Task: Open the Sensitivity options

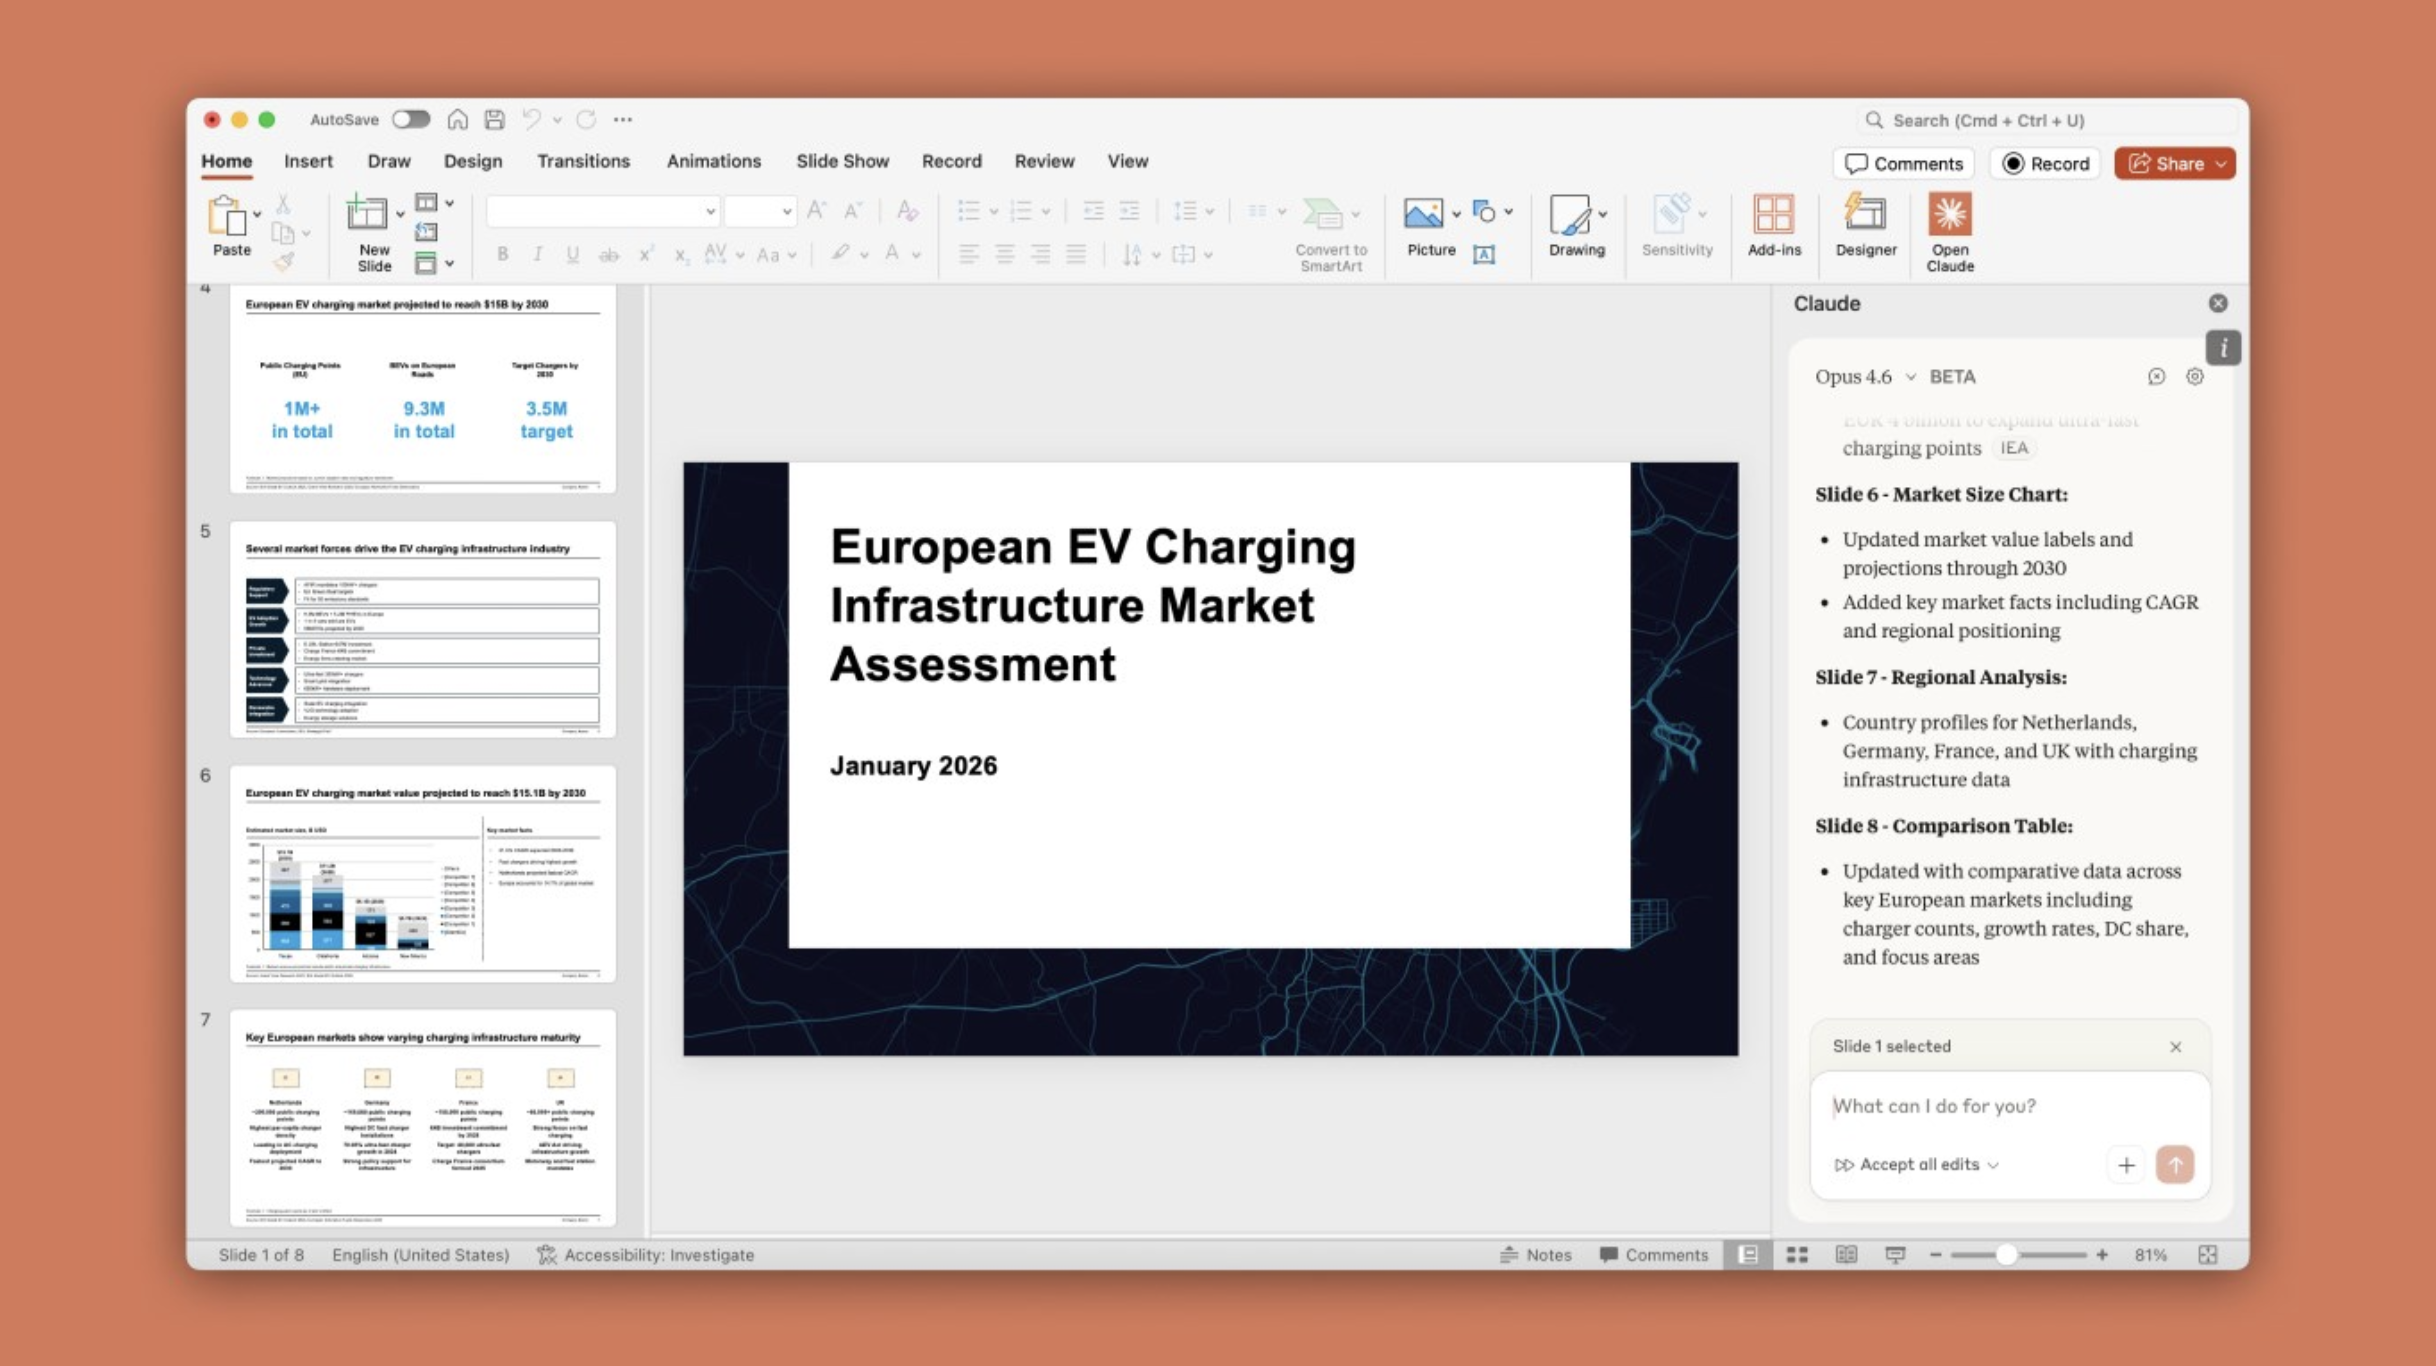Action: 1676,230
